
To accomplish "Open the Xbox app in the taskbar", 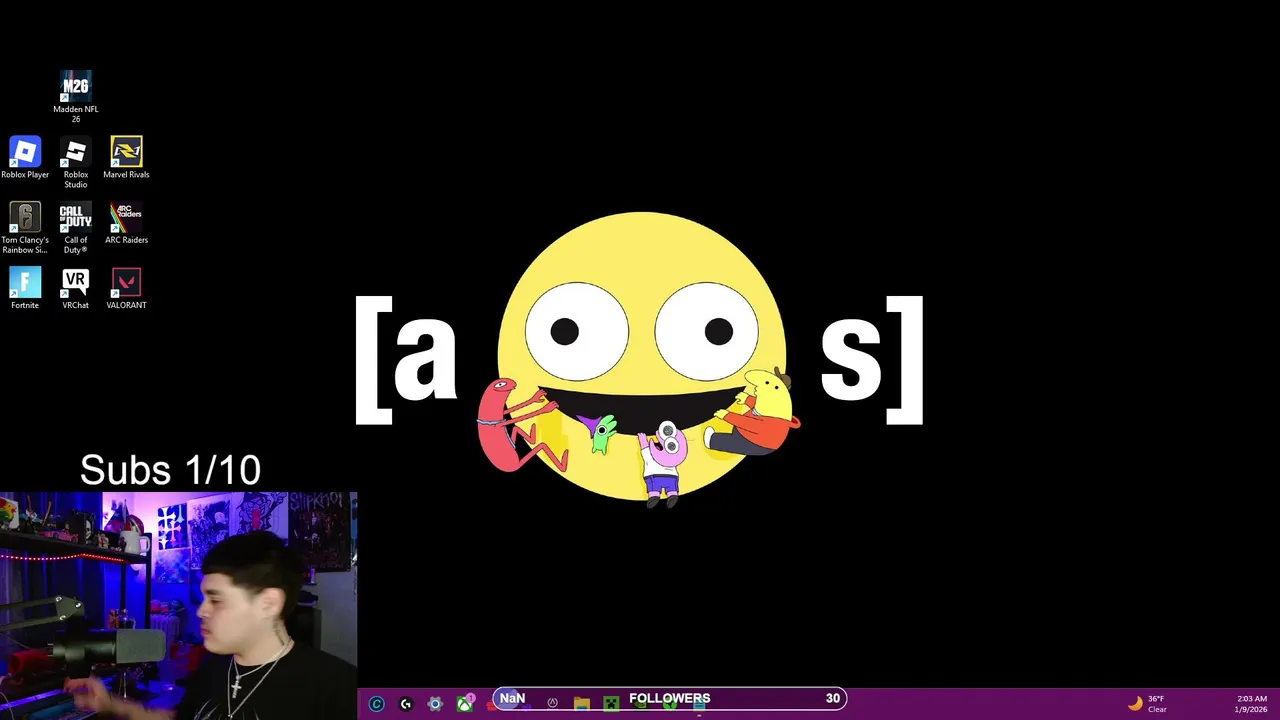I will click(x=465, y=704).
